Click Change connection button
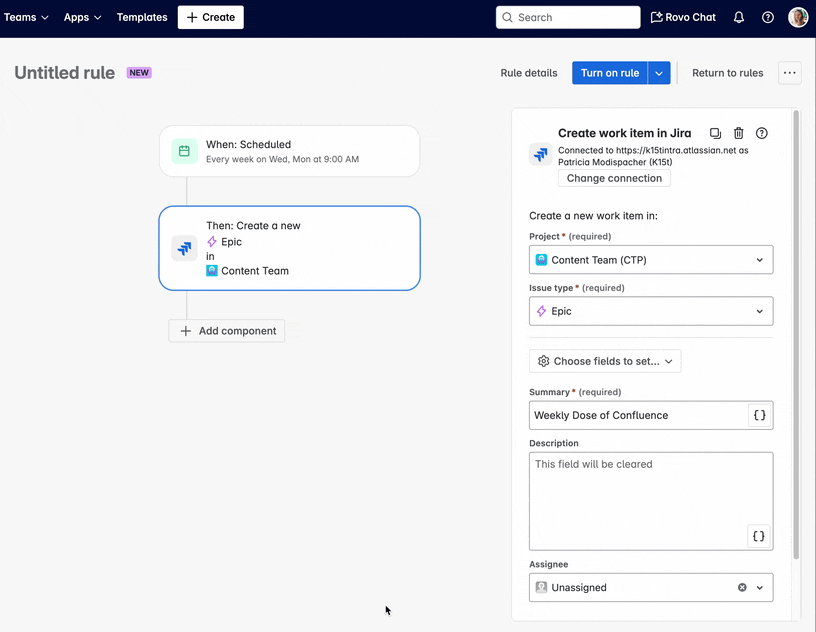The width and height of the screenshot is (816, 632). [614, 178]
